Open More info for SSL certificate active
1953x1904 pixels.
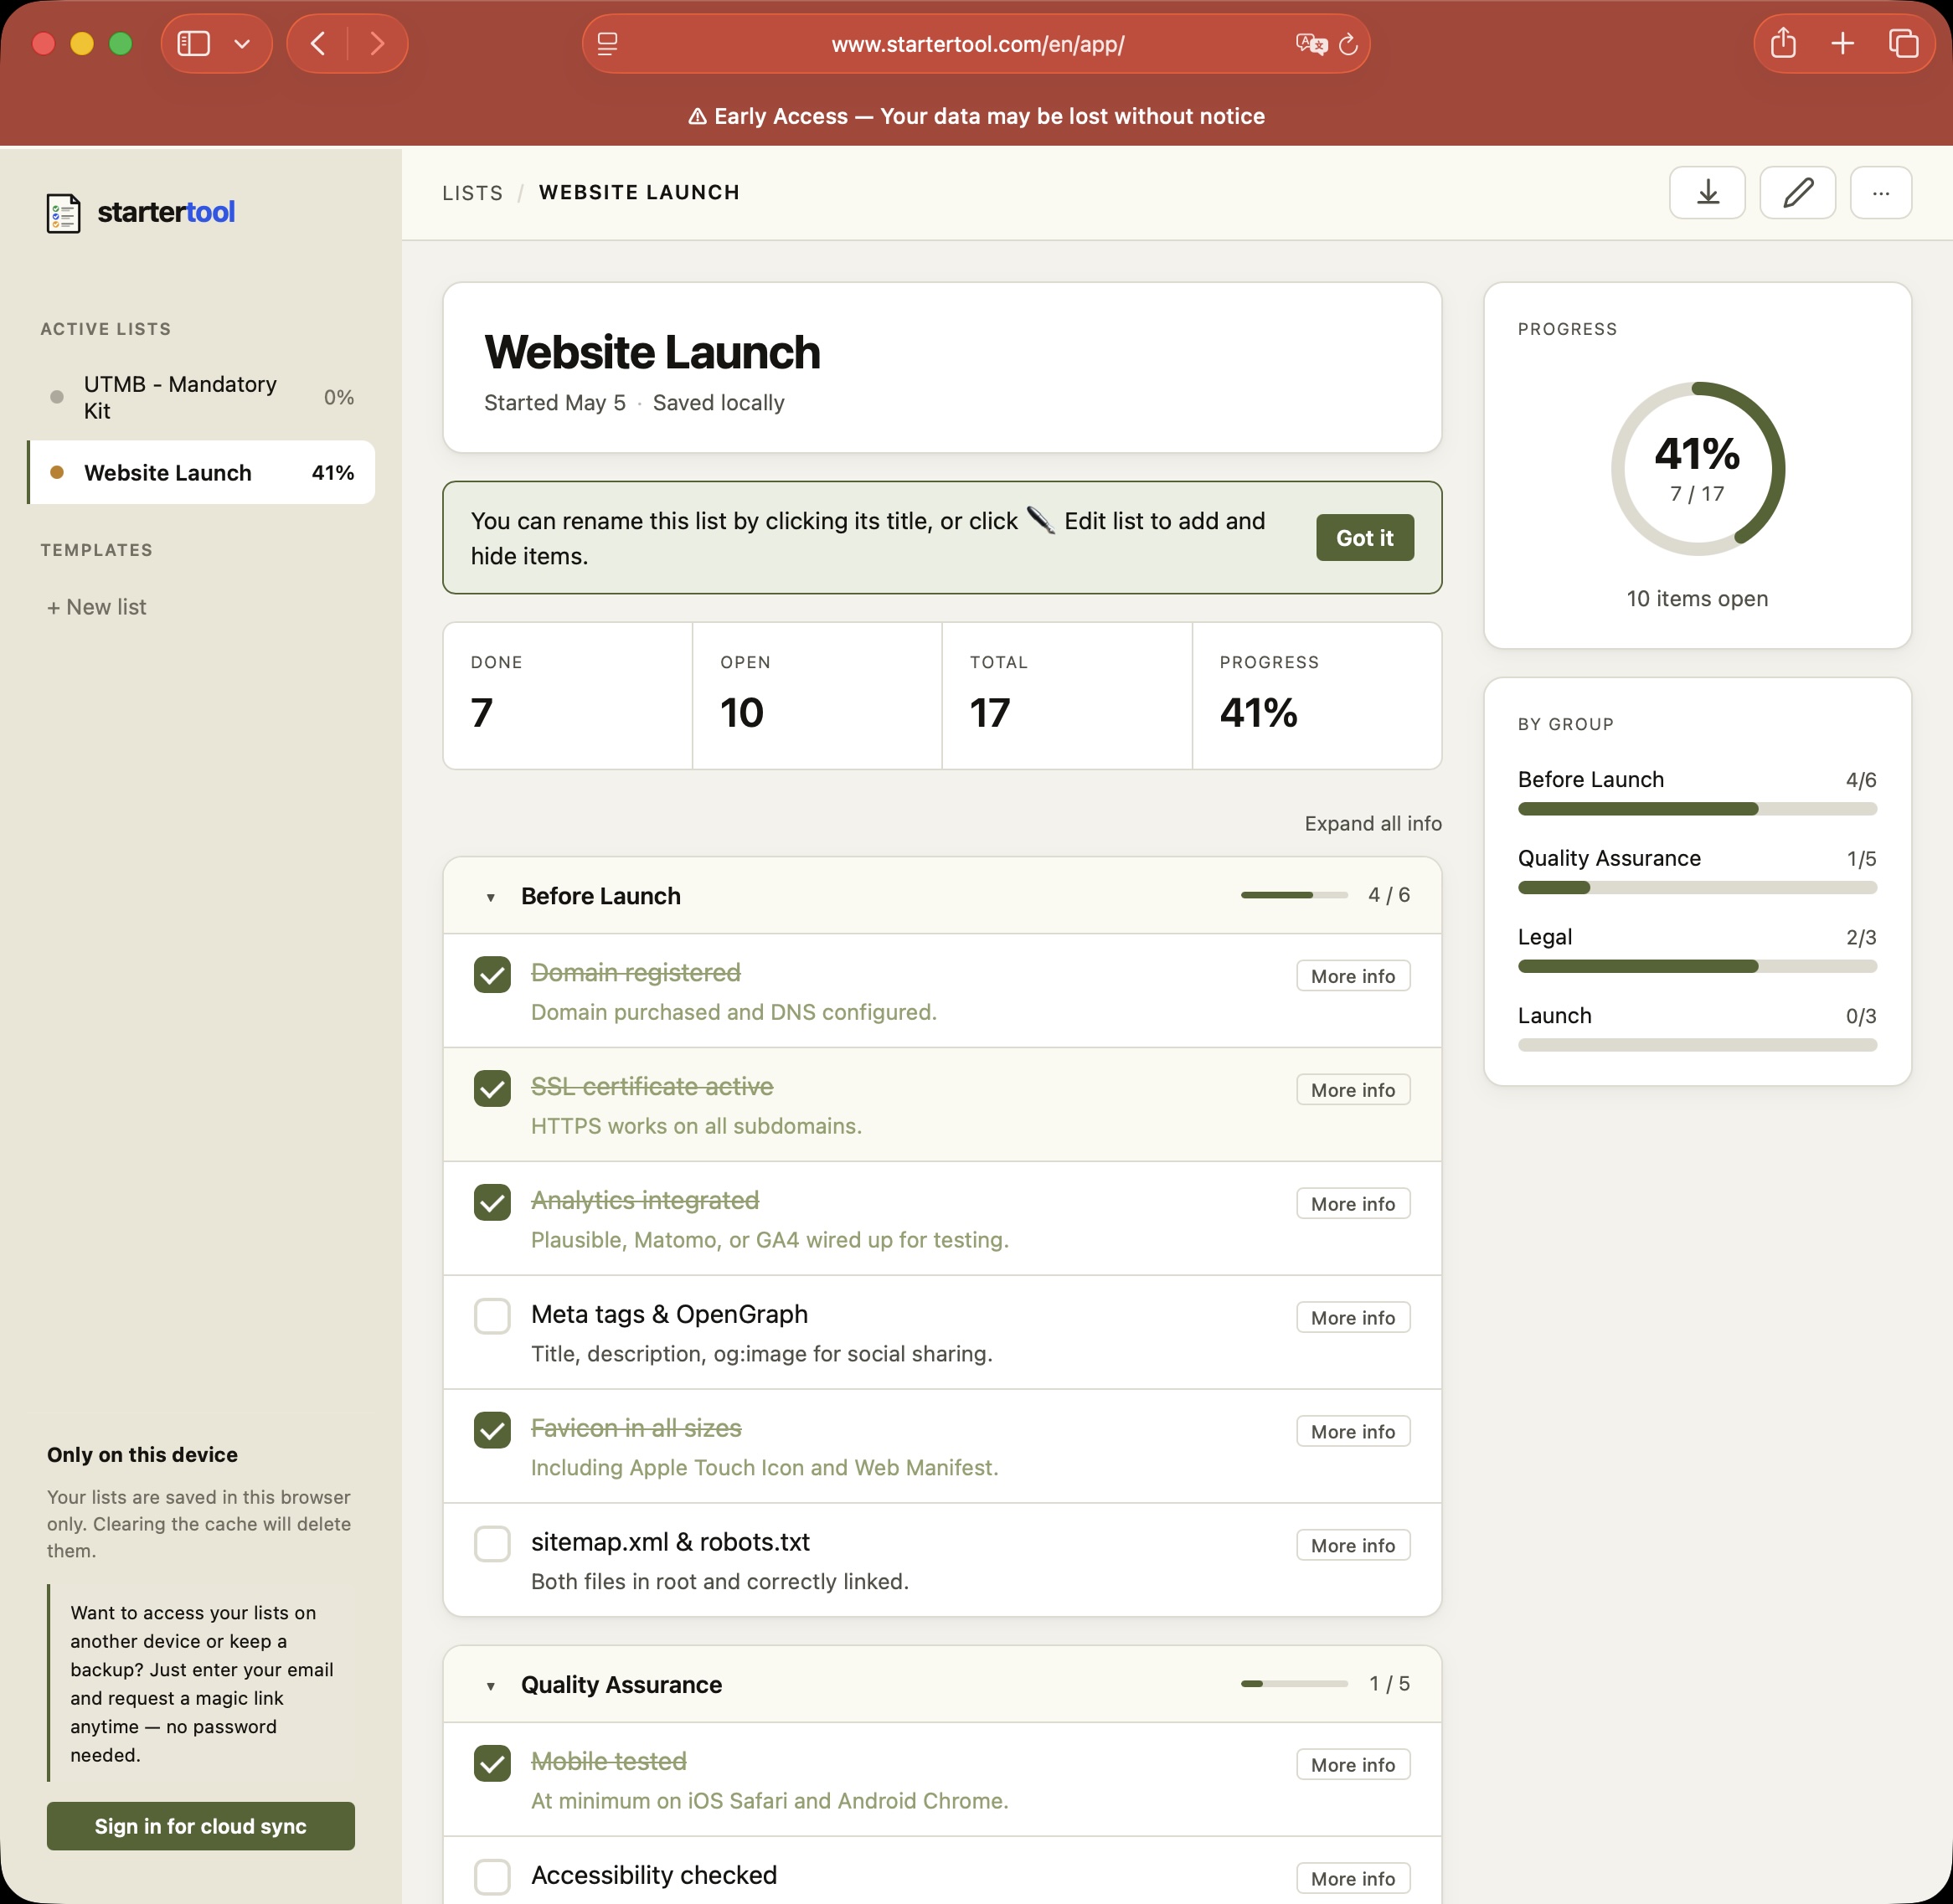(x=1353, y=1090)
